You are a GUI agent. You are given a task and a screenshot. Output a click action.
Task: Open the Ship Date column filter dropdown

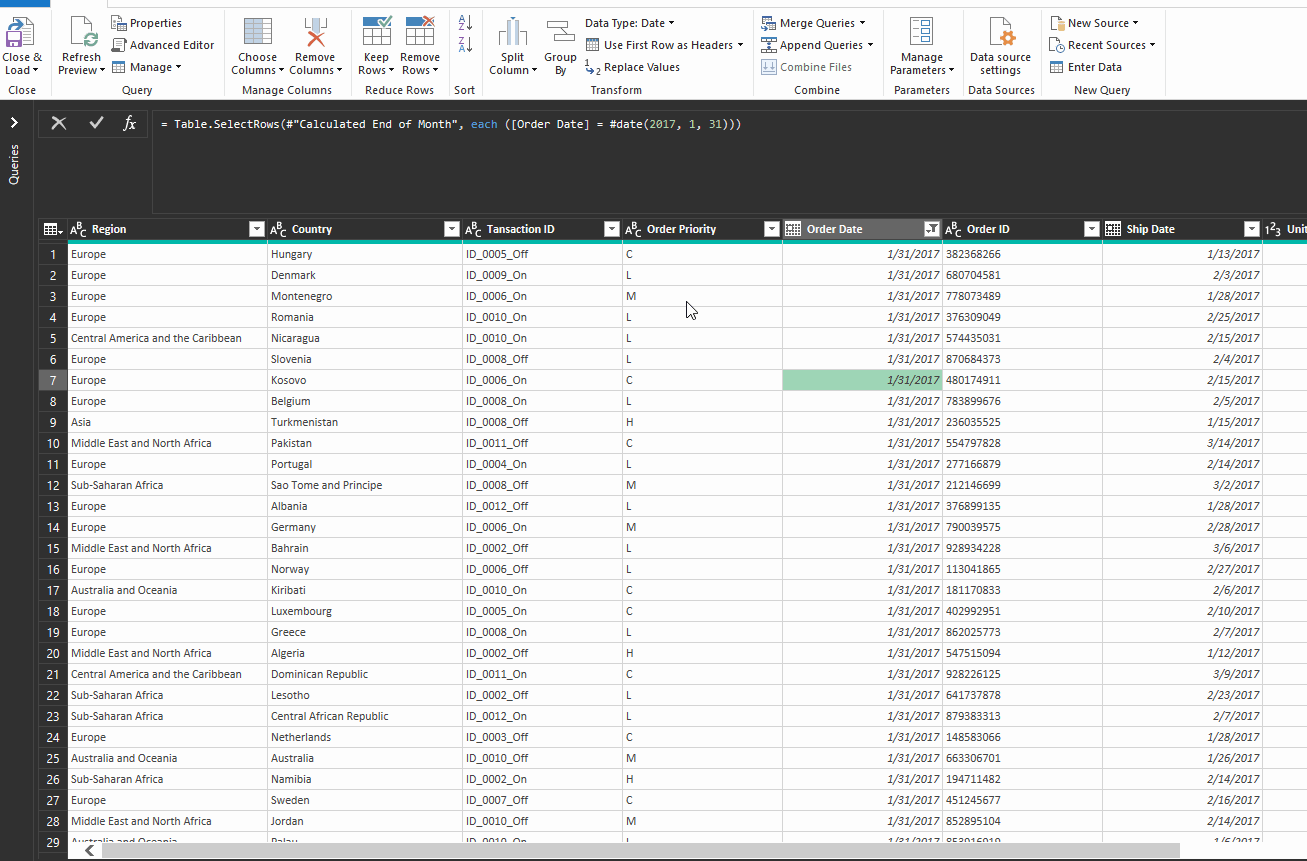click(x=1251, y=229)
